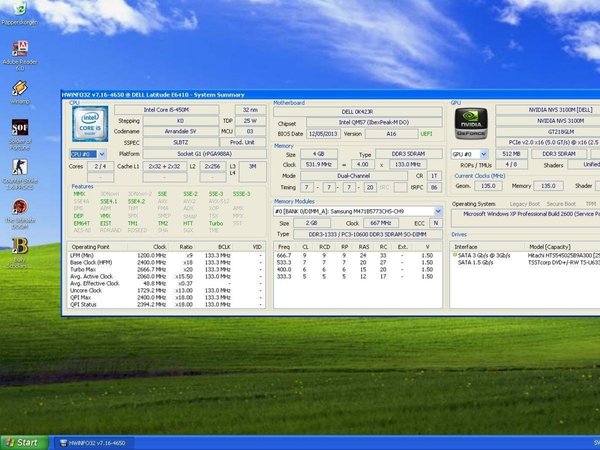This screenshot has height=450, width=600.
Task: Click the Freq column header in memory timings
Action: (x=284, y=247)
